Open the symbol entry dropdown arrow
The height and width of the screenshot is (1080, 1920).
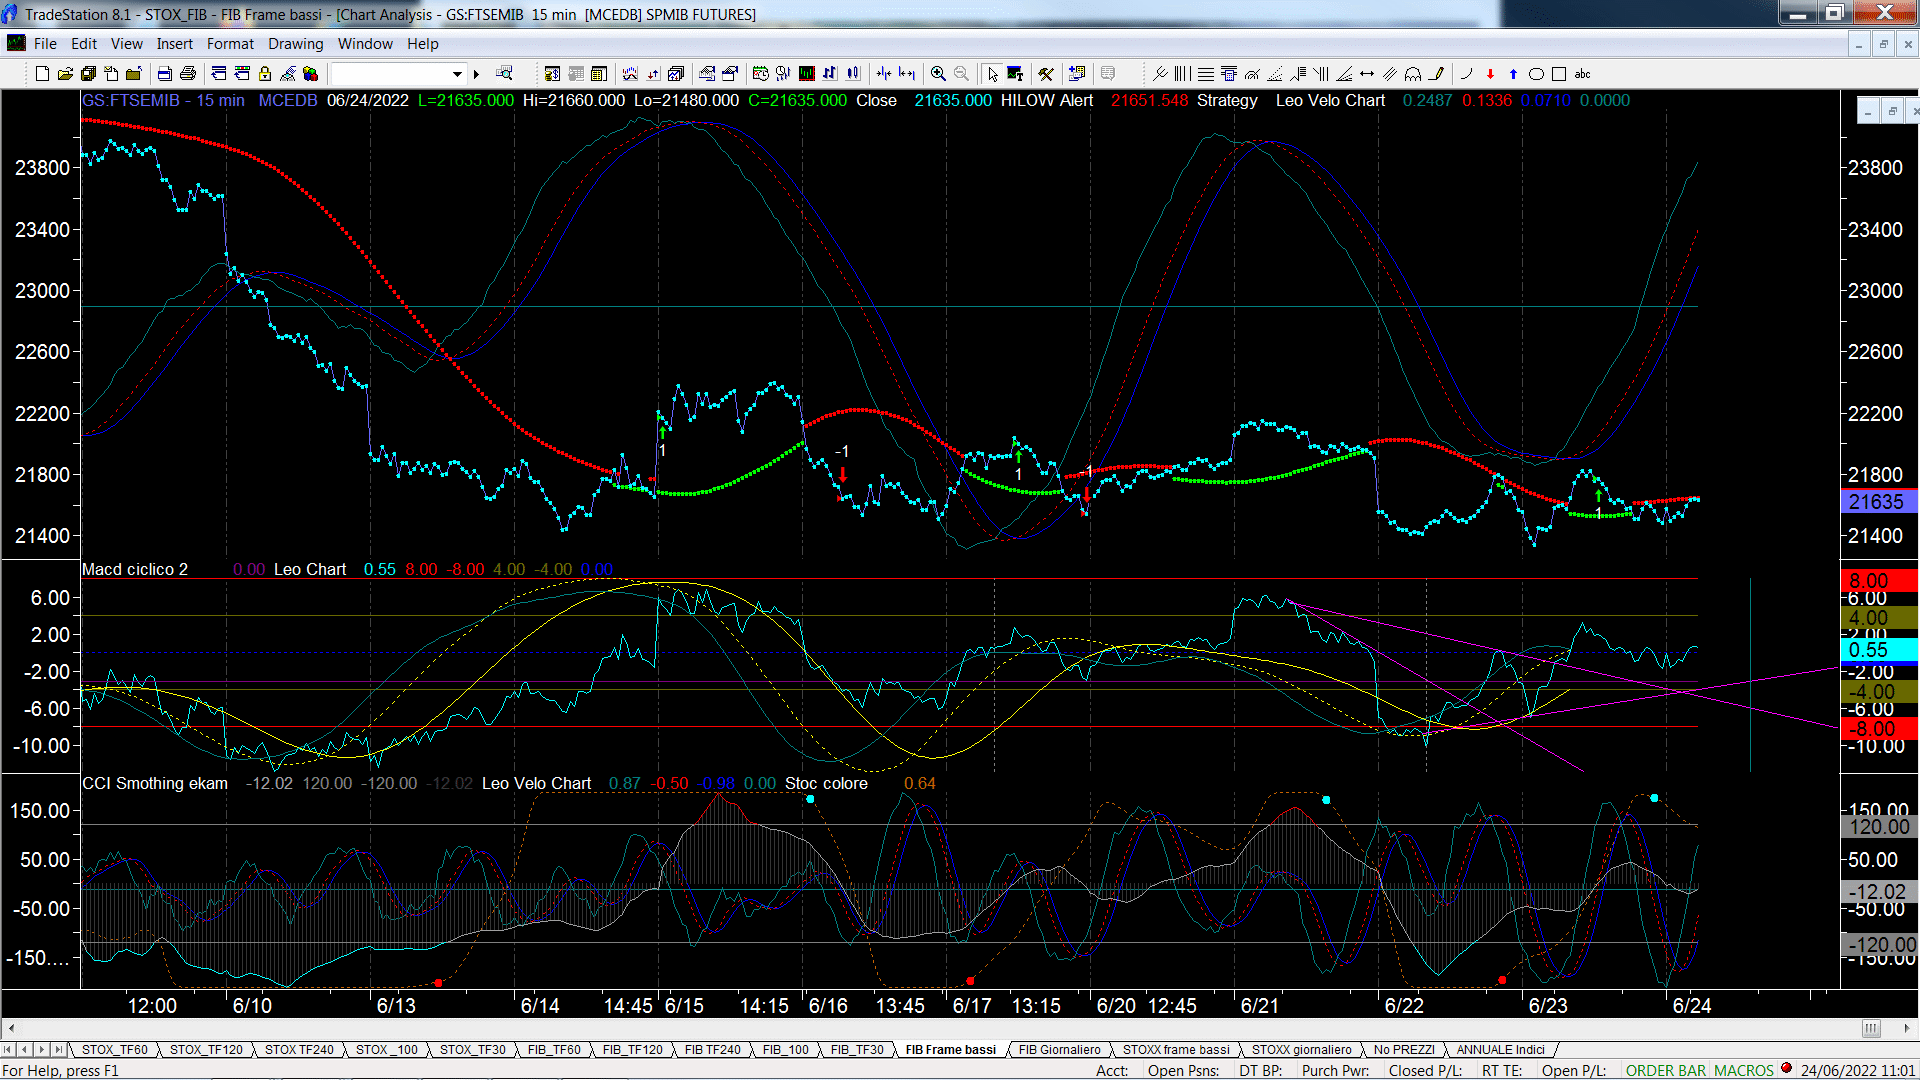458,74
